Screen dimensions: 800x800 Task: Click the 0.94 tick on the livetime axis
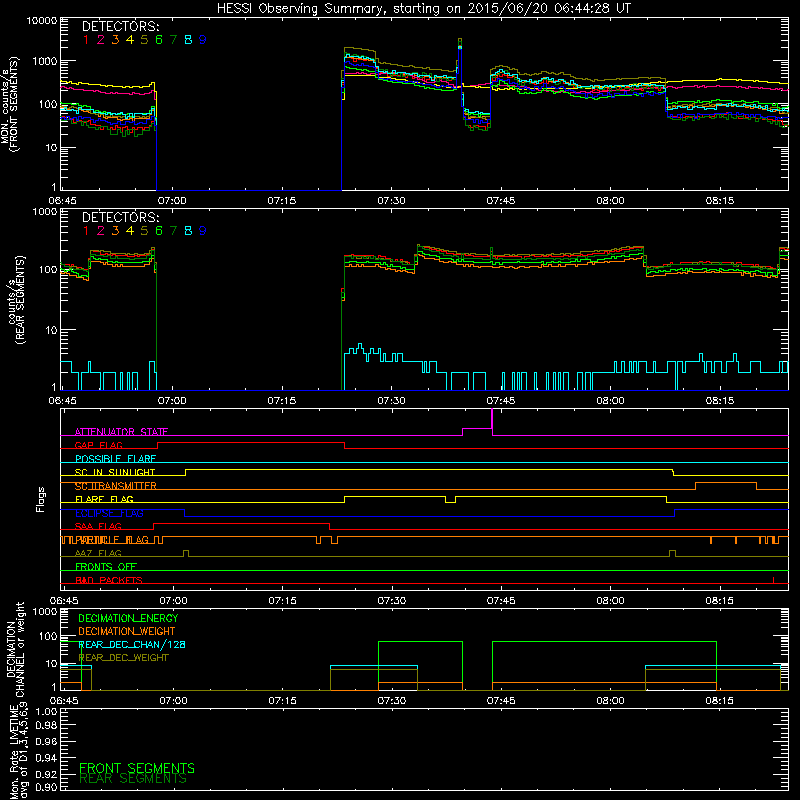(46, 758)
